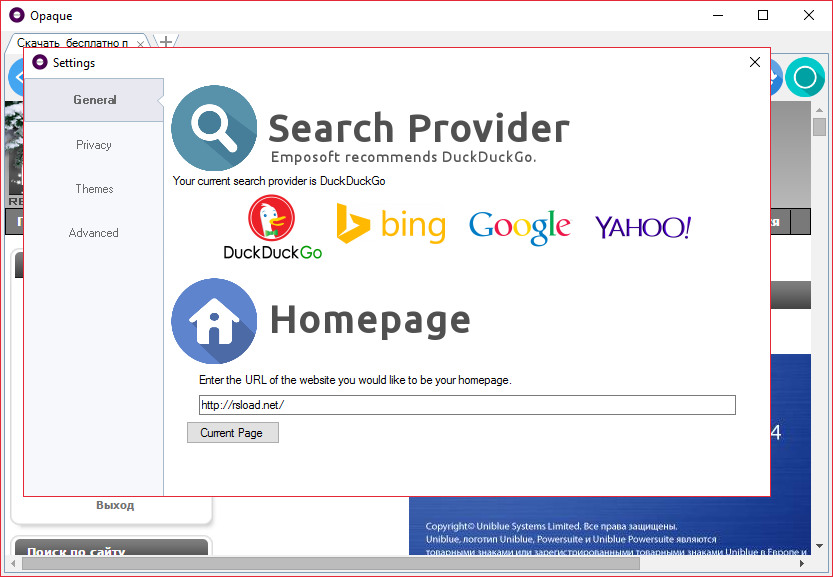Minimize the Opaque browser window
The width and height of the screenshot is (833, 577).
pyautogui.click(x=718, y=15)
